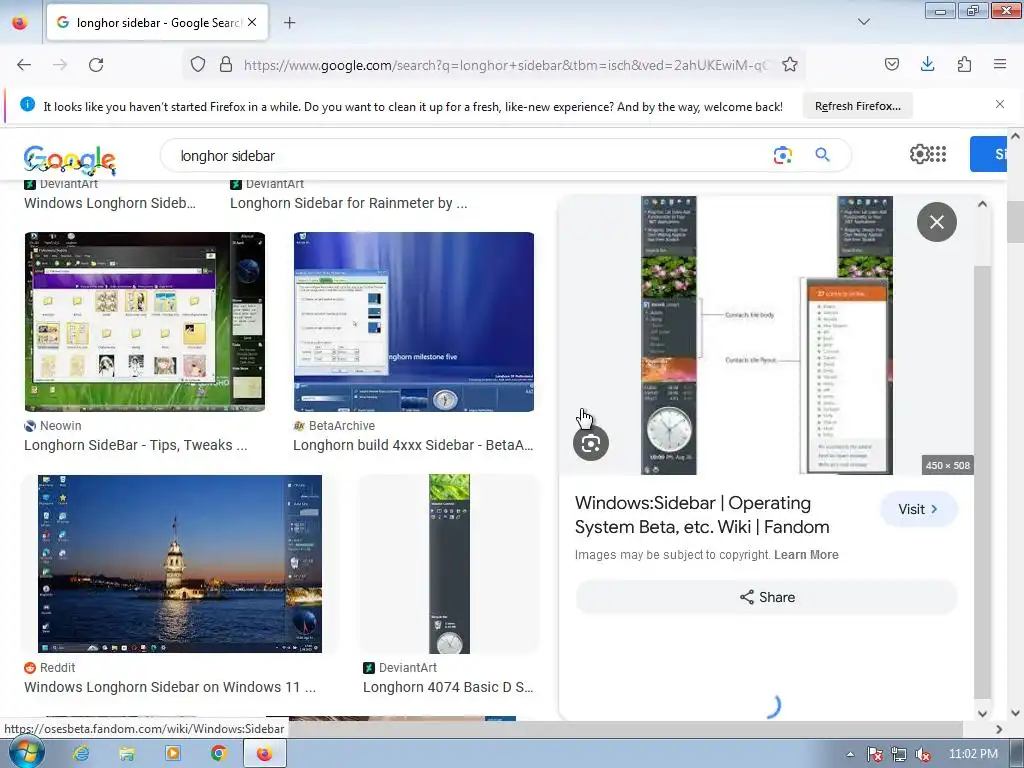The image size is (1024, 768).
Task: Go back with the browser back arrow
Action: 24,65
